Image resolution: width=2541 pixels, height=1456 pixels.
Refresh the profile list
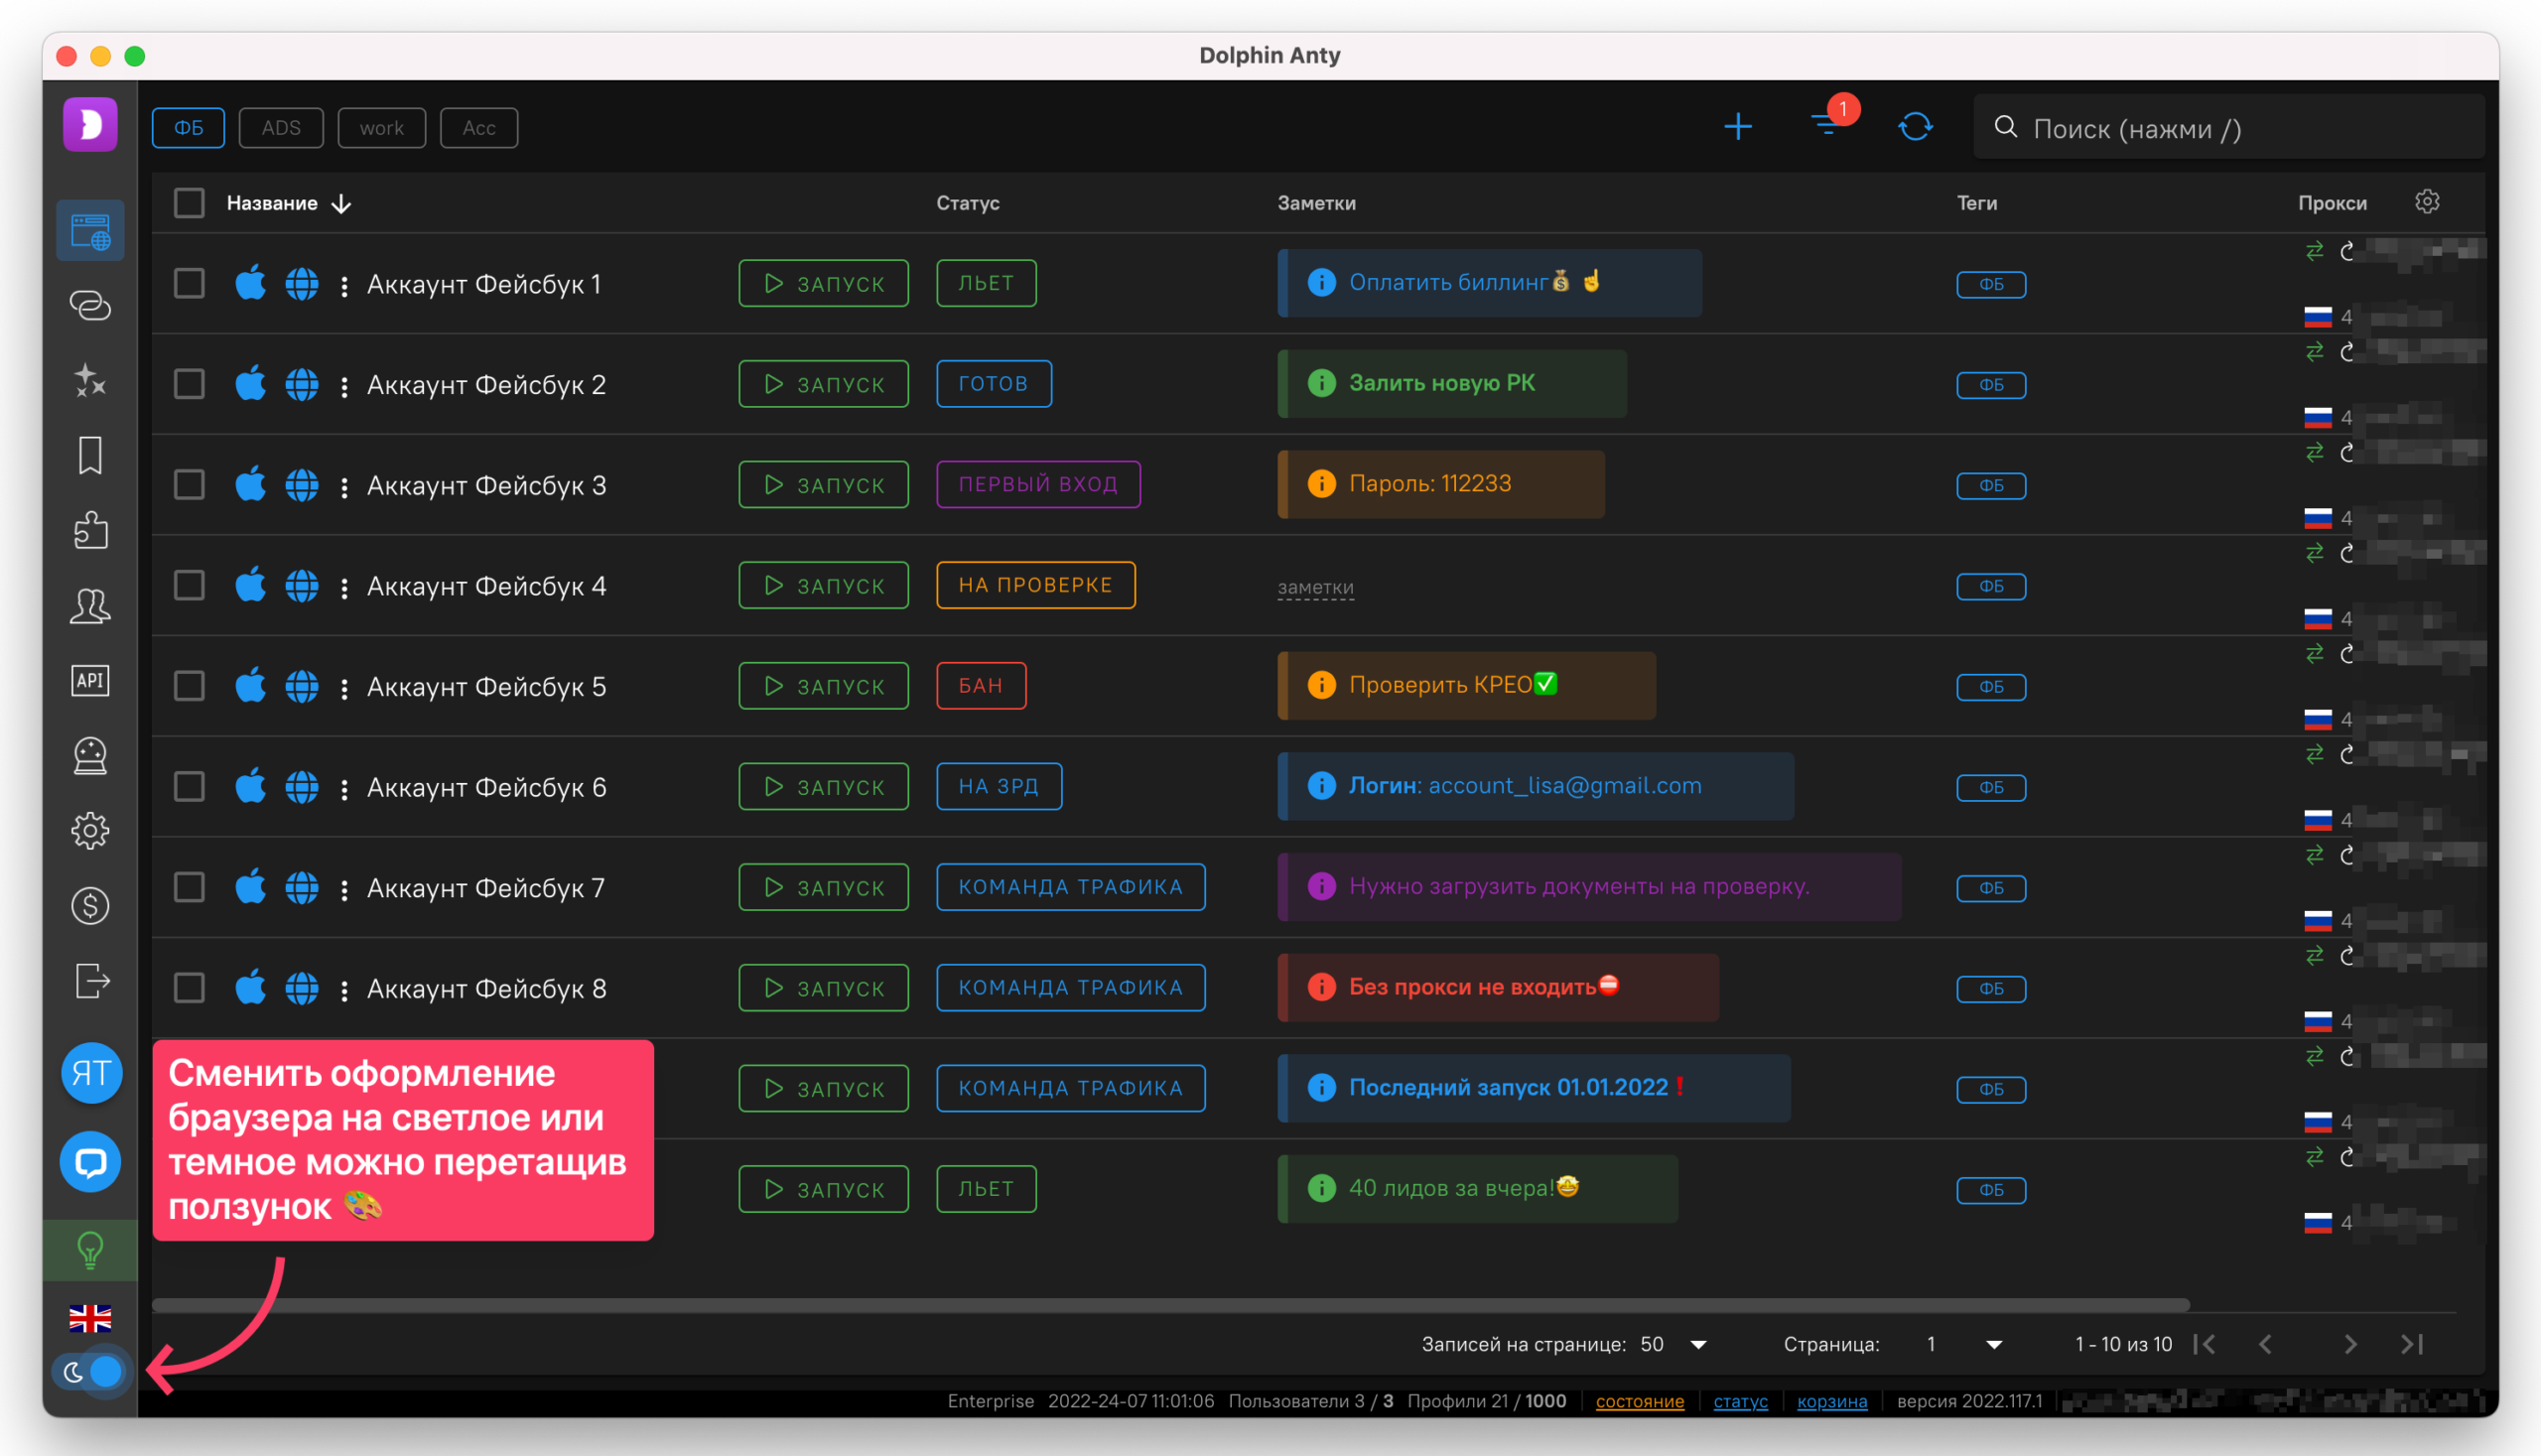(1915, 127)
